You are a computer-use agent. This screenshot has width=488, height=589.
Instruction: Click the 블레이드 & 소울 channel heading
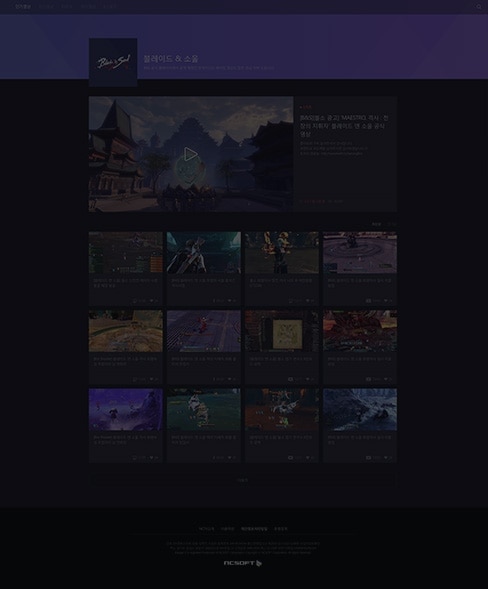click(x=171, y=59)
